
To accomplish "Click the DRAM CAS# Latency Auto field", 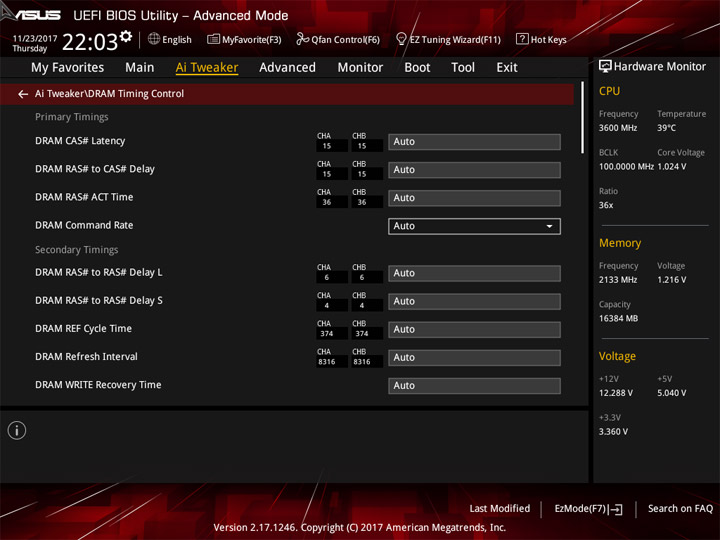I will point(474,142).
